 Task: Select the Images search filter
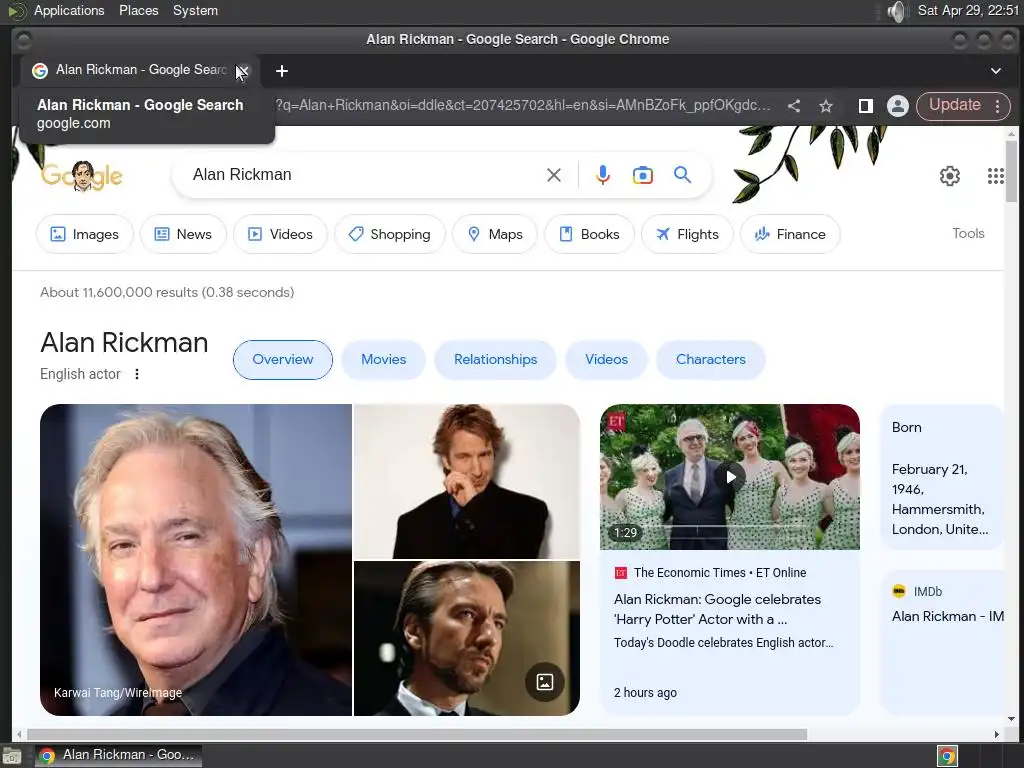(x=85, y=234)
